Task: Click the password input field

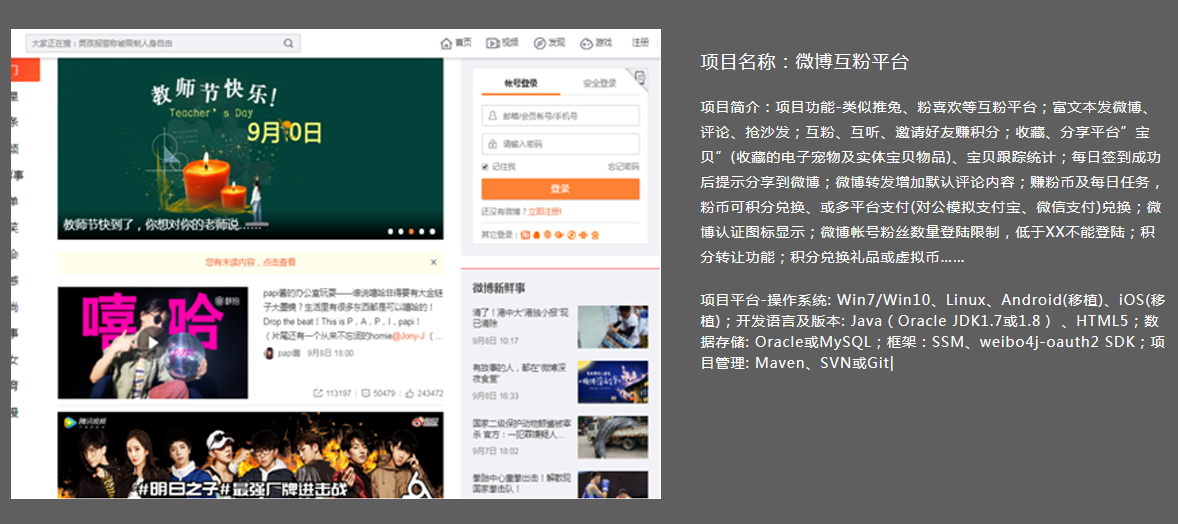Action: [560, 144]
